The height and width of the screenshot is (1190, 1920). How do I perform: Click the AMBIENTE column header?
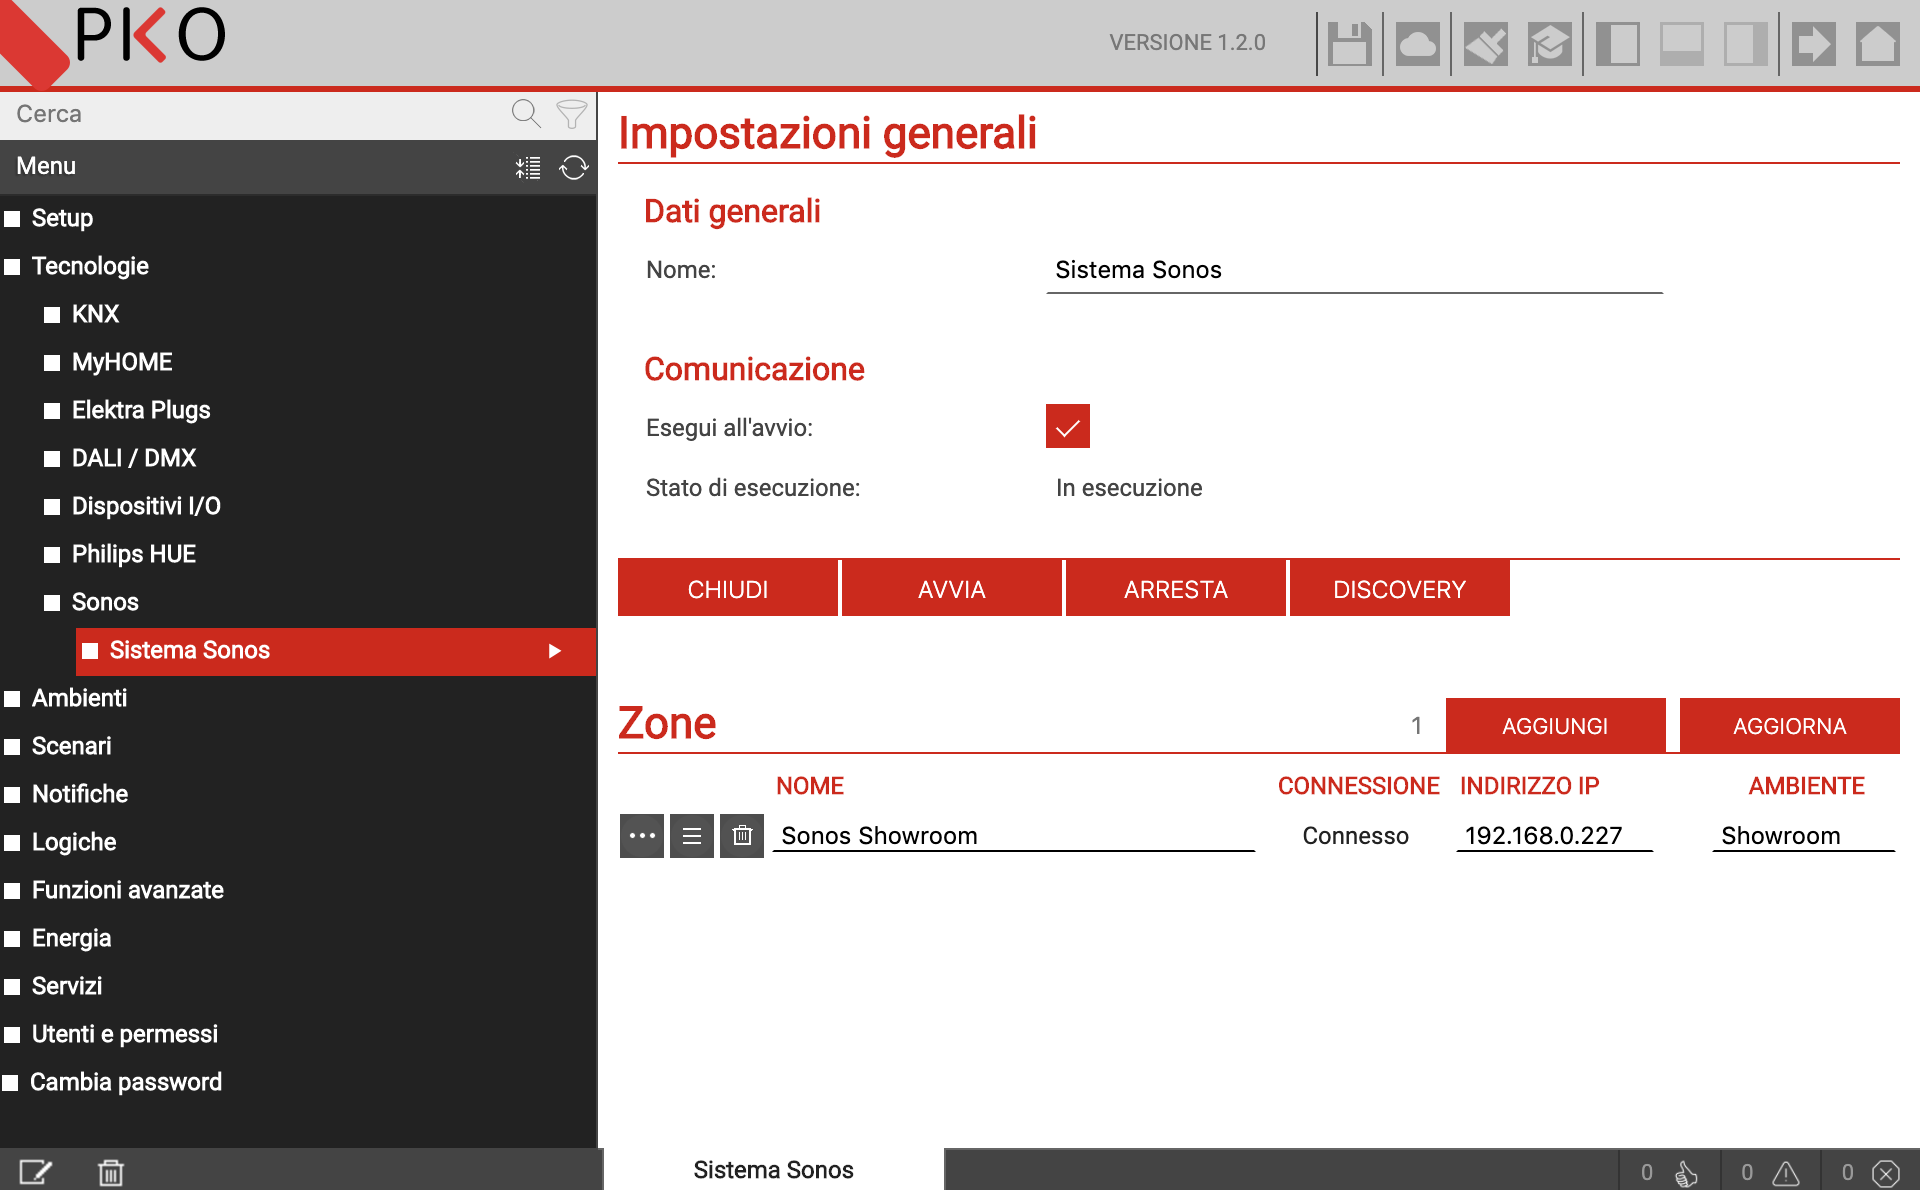[x=1806, y=786]
